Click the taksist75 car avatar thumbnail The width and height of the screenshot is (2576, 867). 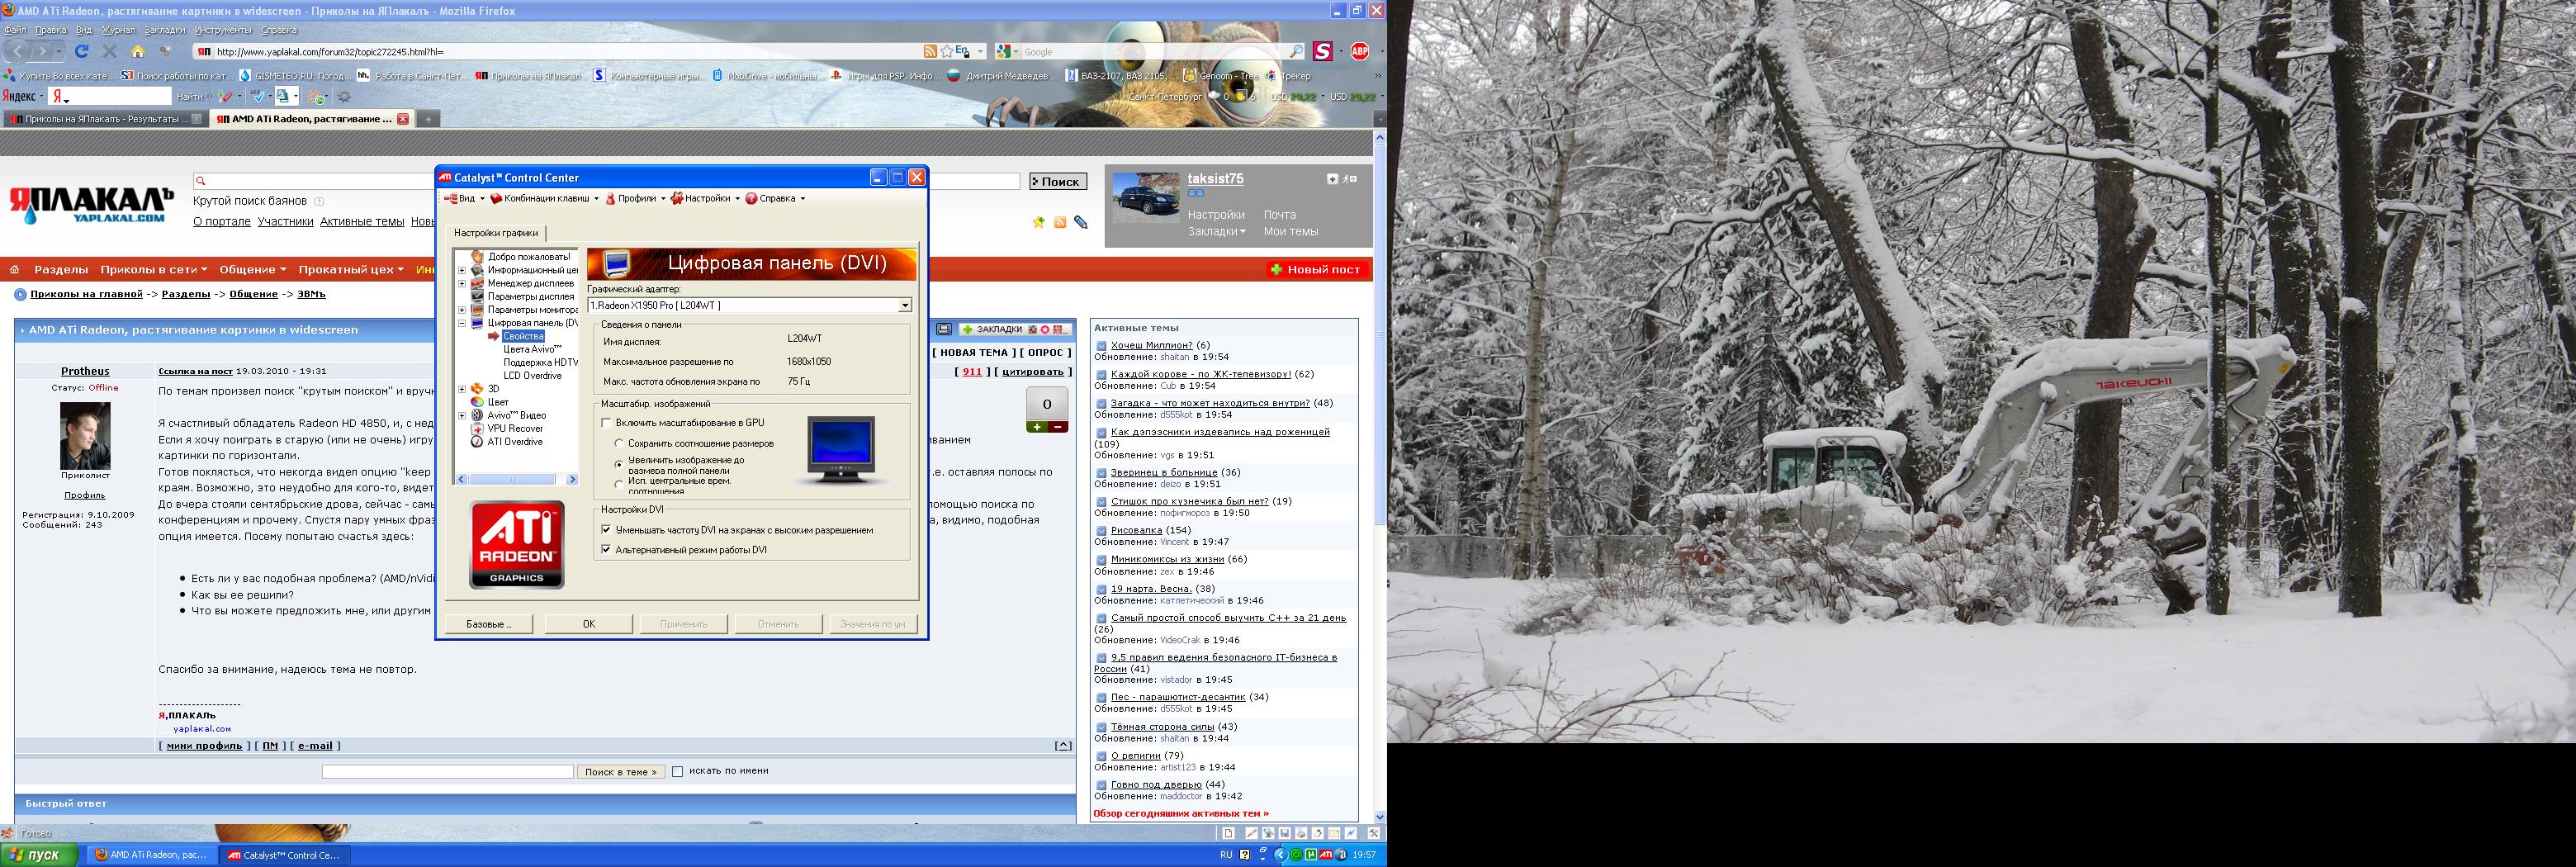(x=1146, y=197)
